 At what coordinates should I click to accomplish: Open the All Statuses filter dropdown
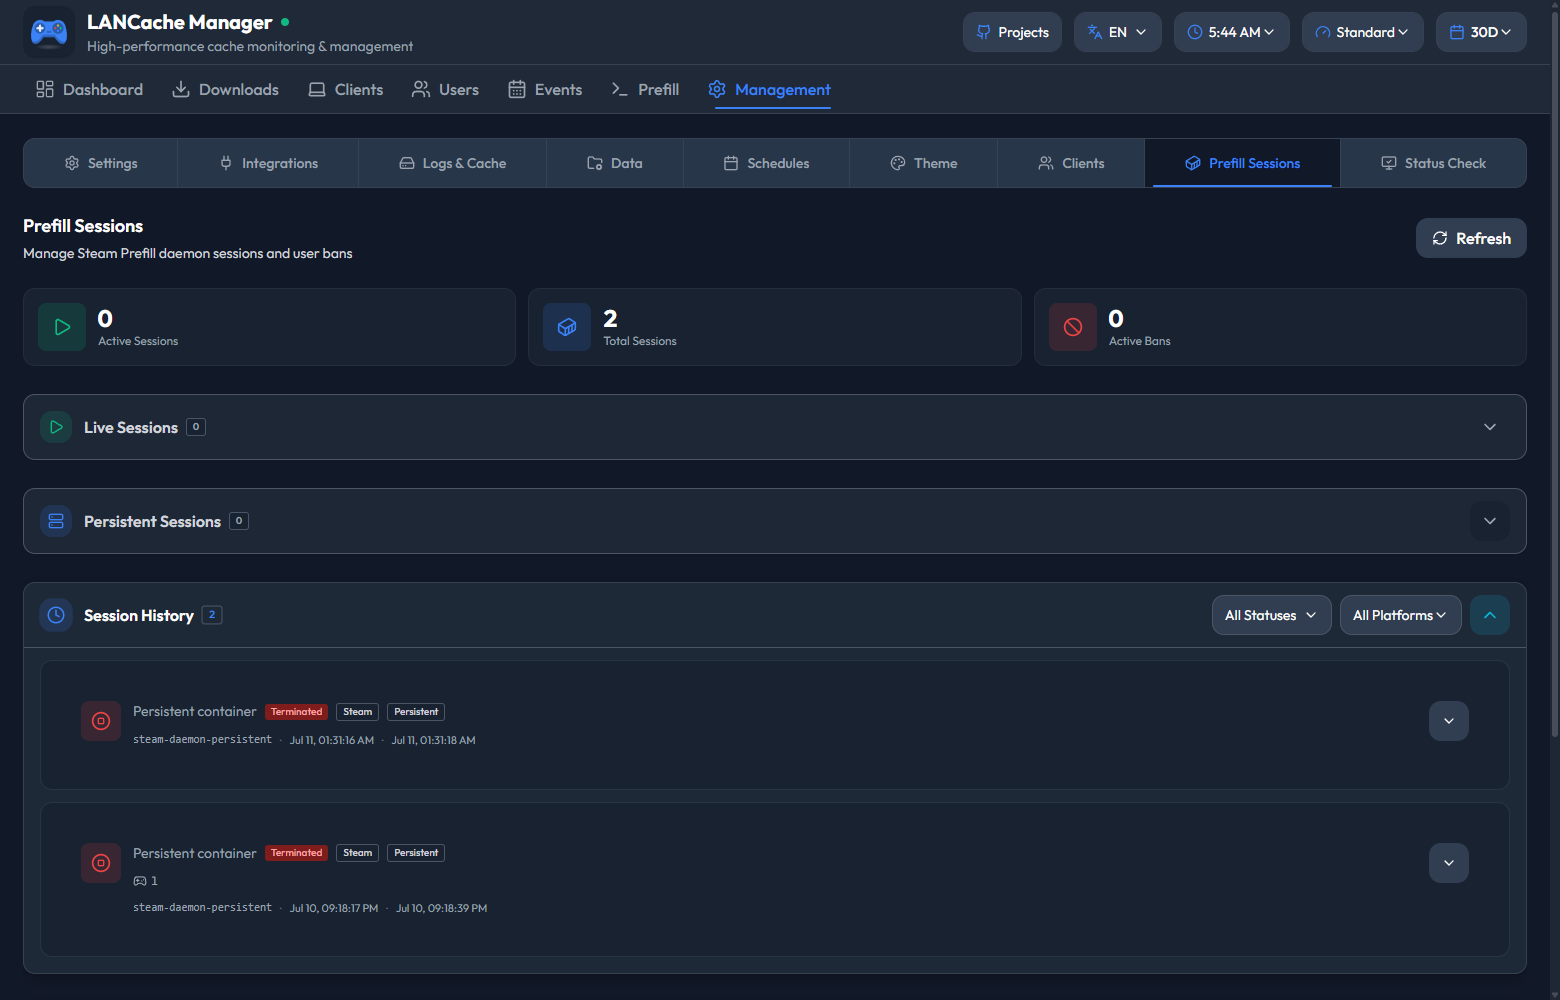[x=1271, y=615]
